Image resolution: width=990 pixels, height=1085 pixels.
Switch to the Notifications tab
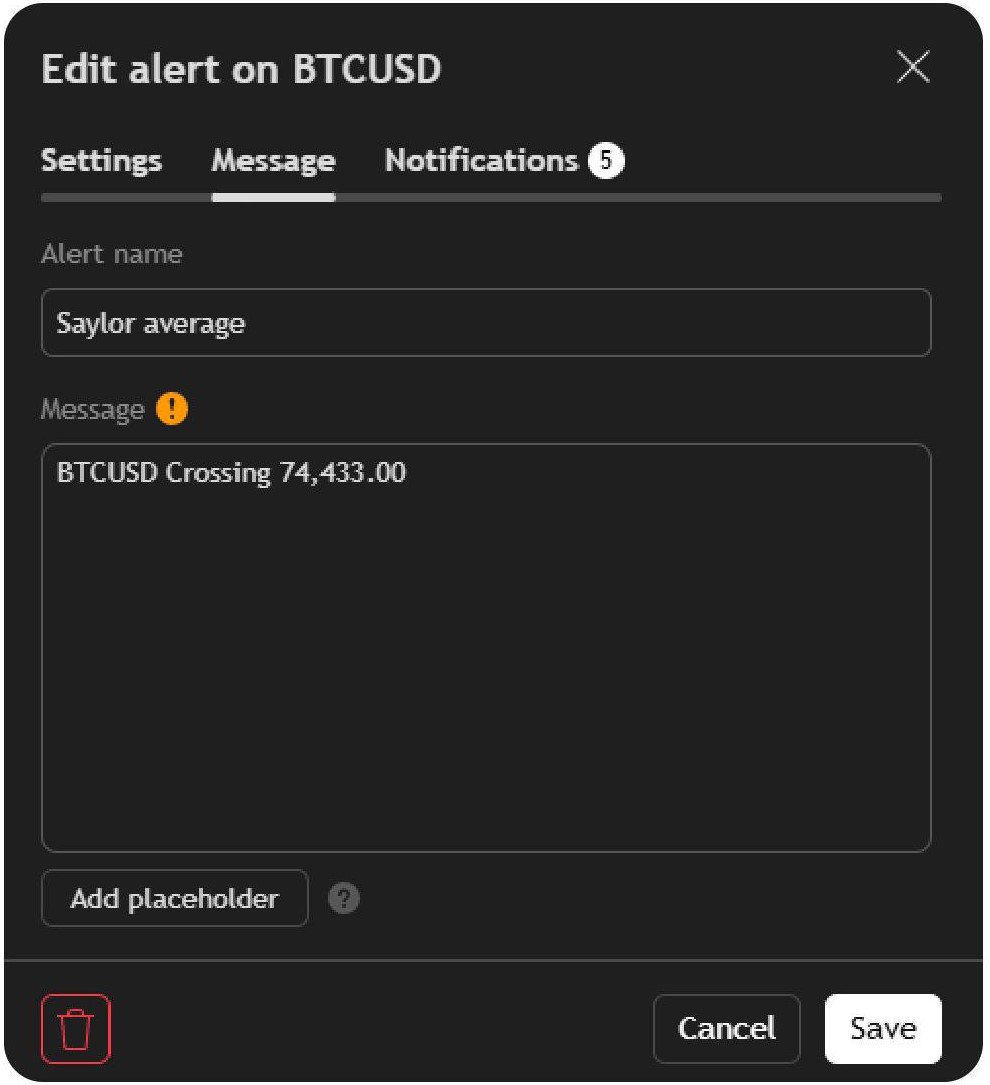(481, 161)
